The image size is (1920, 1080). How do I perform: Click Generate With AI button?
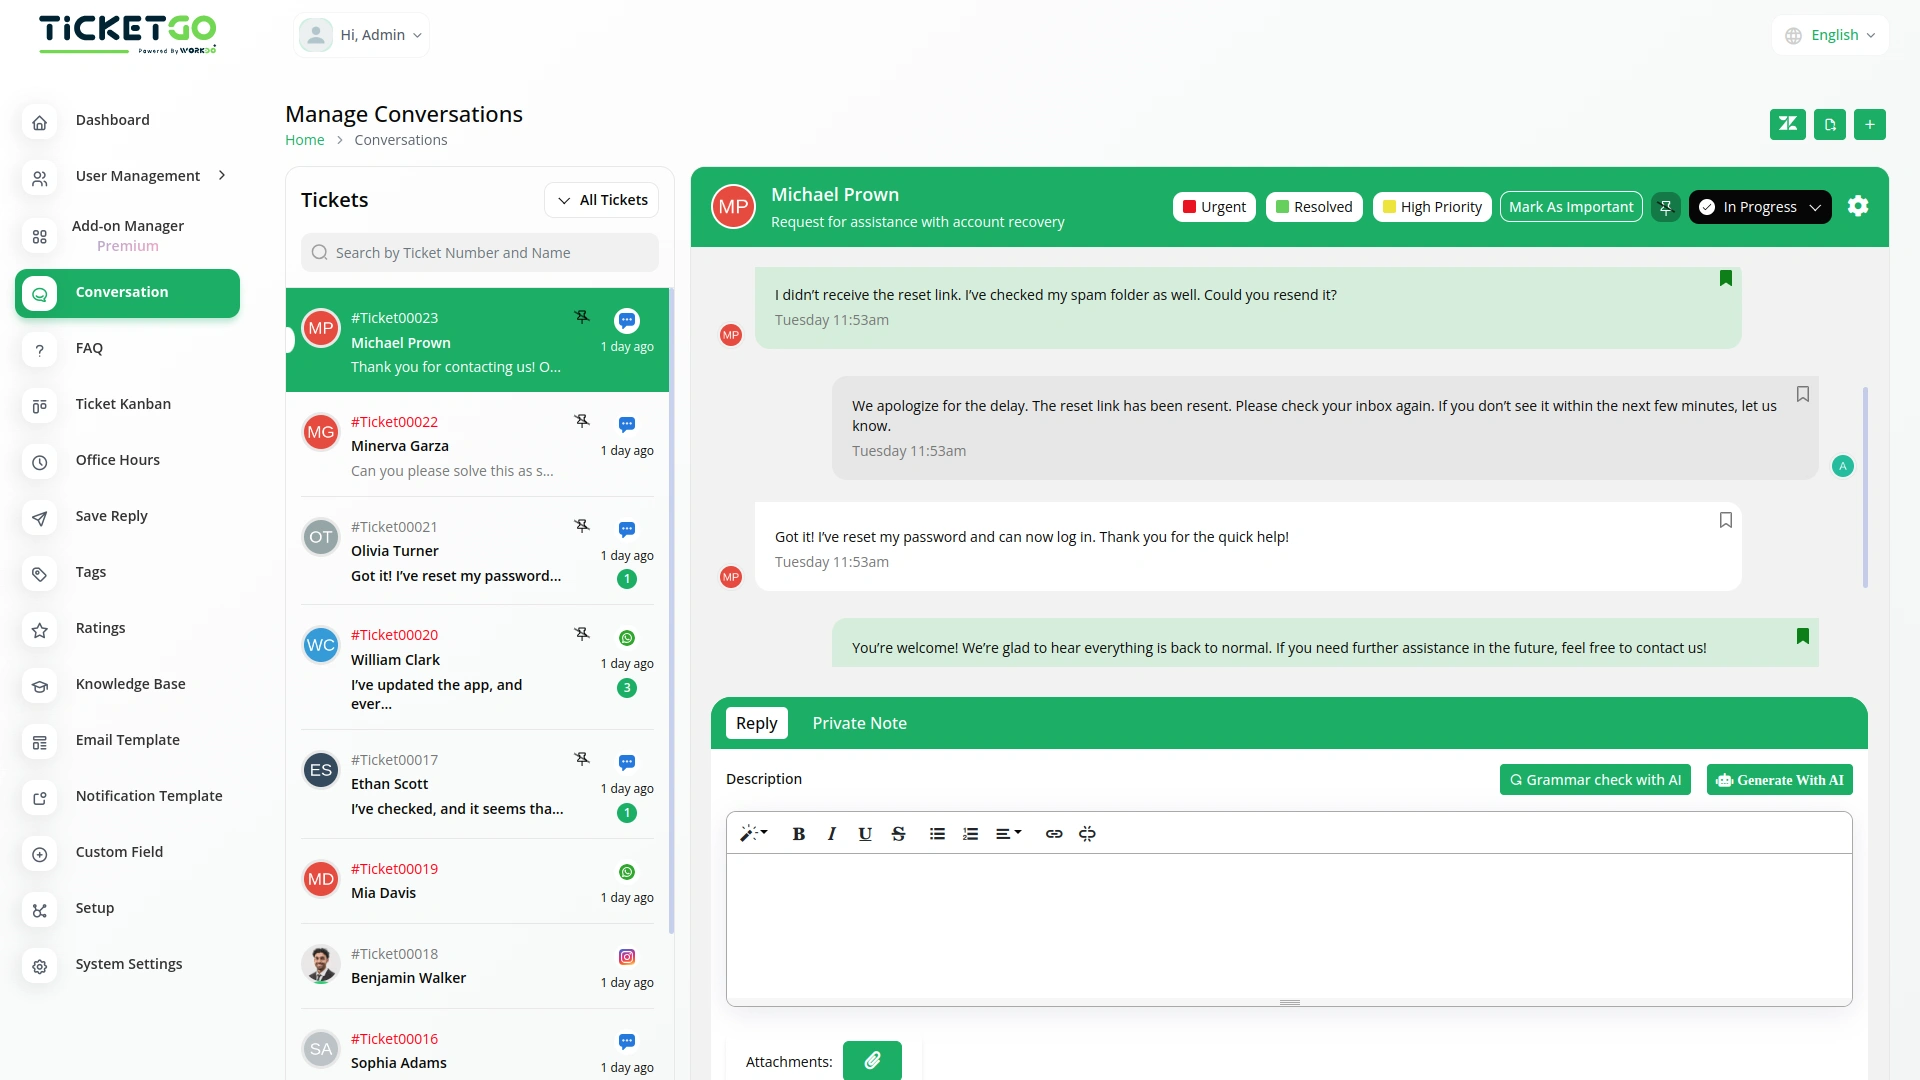1779,780
